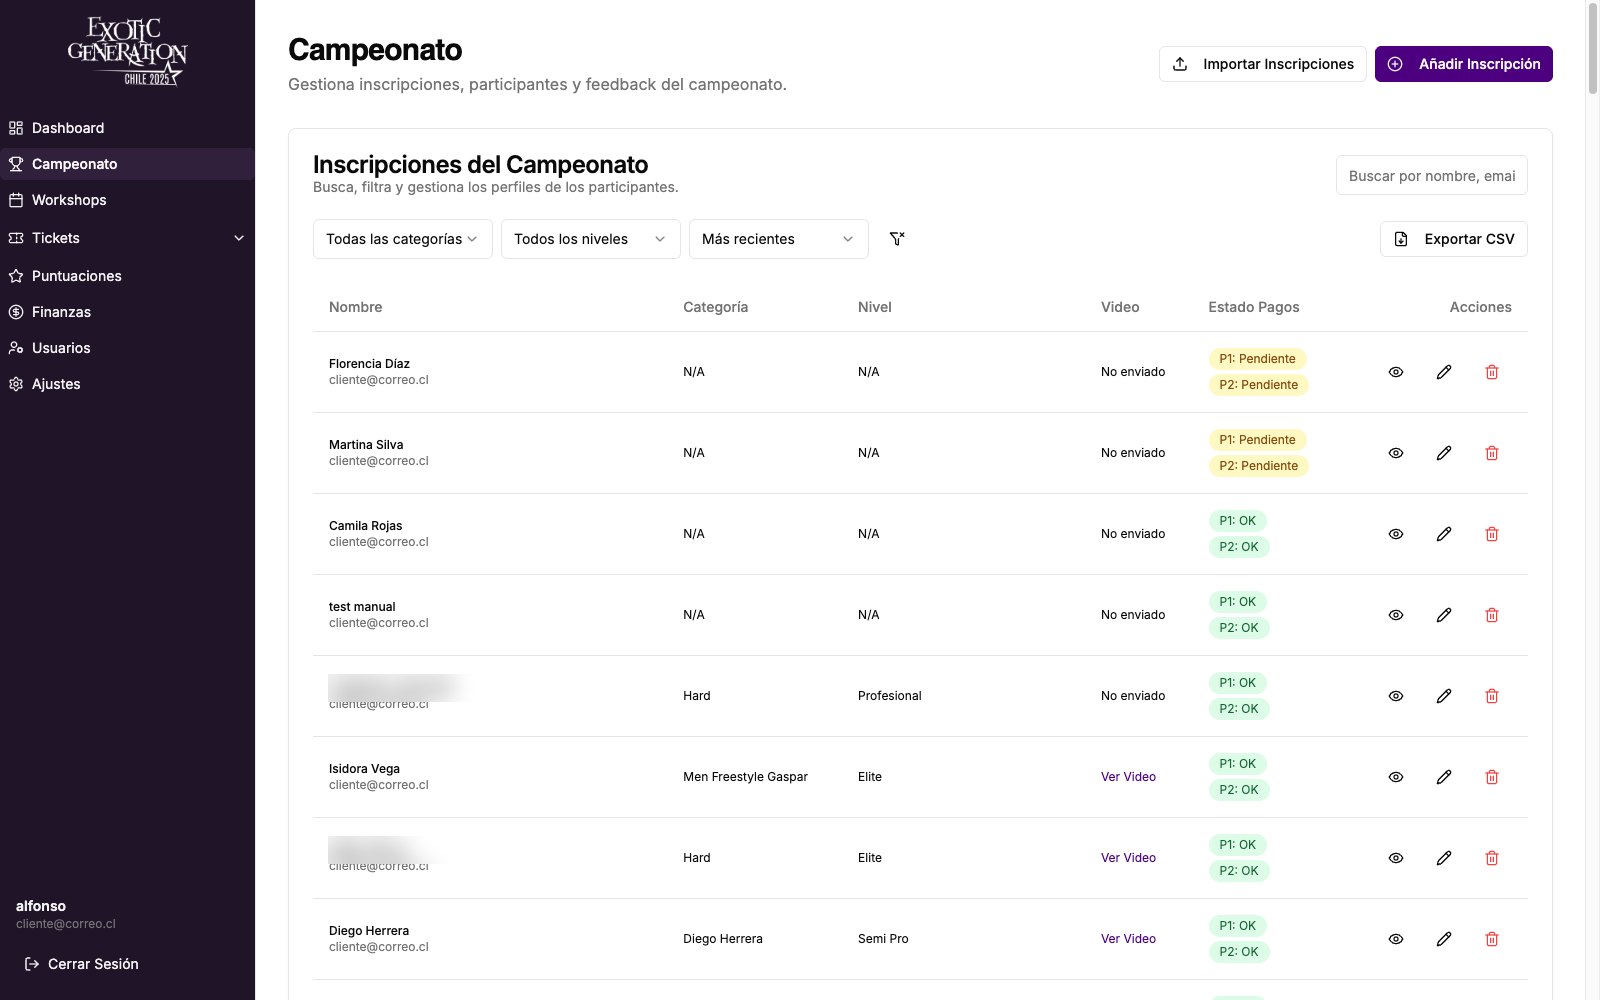Screen dimensions: 1600x1000
Task: Click the Puntuaciones star icon
Action: click(16, 276)
